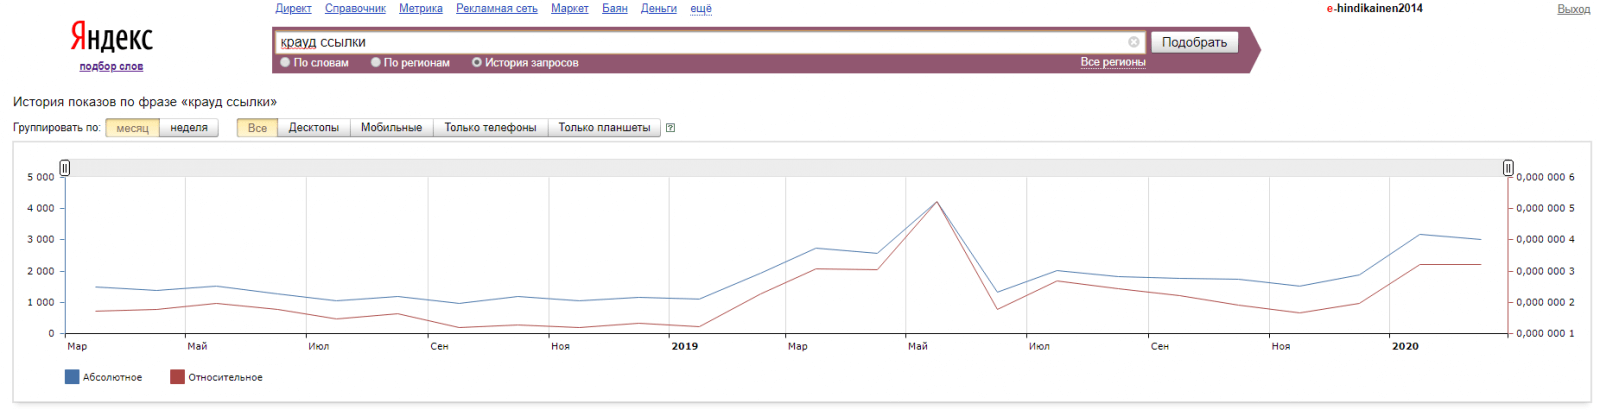The height and width of the screenshot is (410, 1600).
Task: Click the '2019' x-axis label
Action: coord(685,346)
